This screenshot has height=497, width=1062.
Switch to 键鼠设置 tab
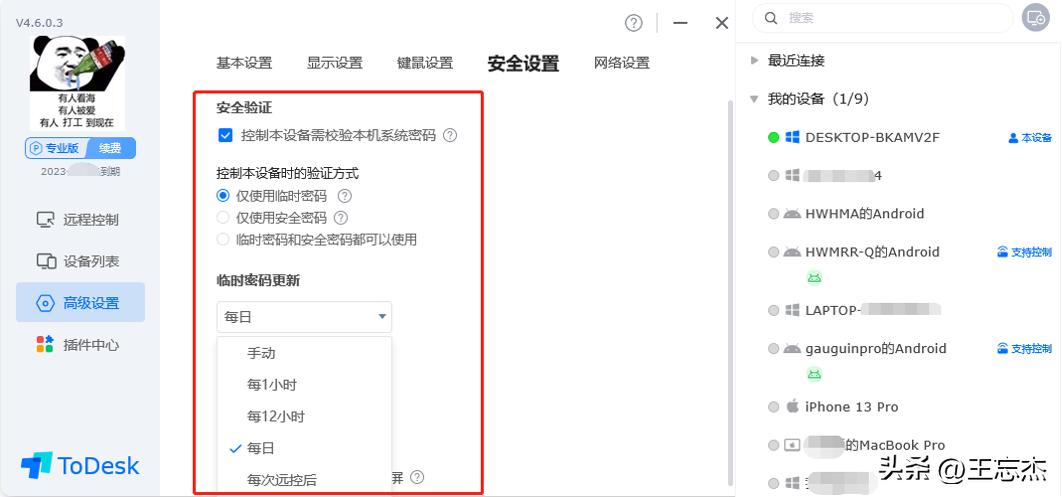pyautogui.click(x=425, y=63)
